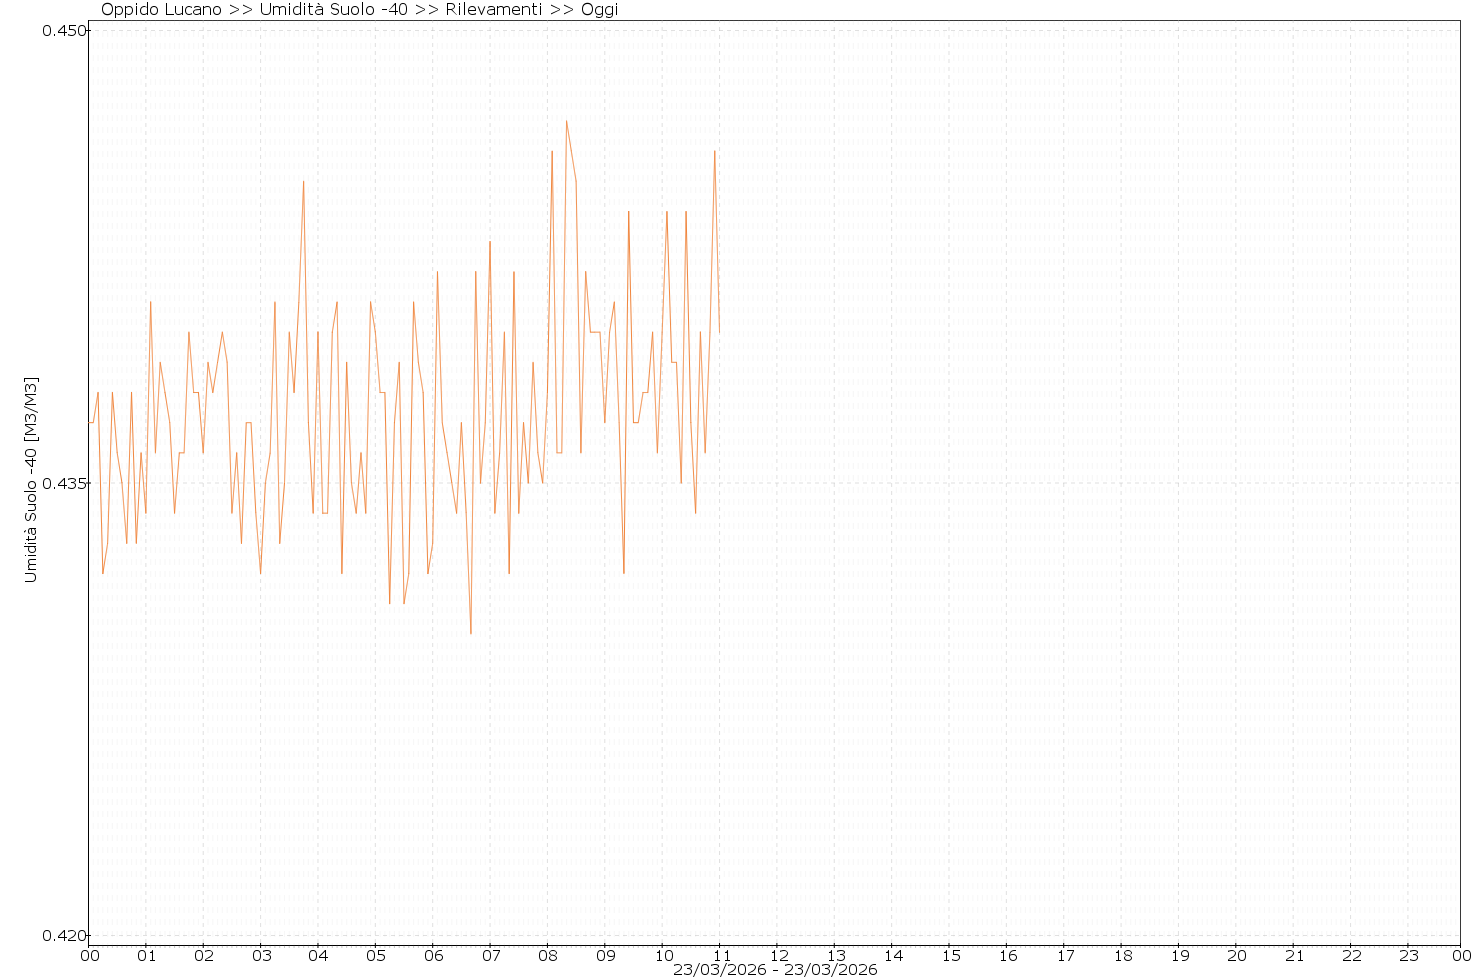The height and width of the screenshot is (980, 1480).
Task: Click "Oggi" at the end of the title
Action: tap(600, 10)
